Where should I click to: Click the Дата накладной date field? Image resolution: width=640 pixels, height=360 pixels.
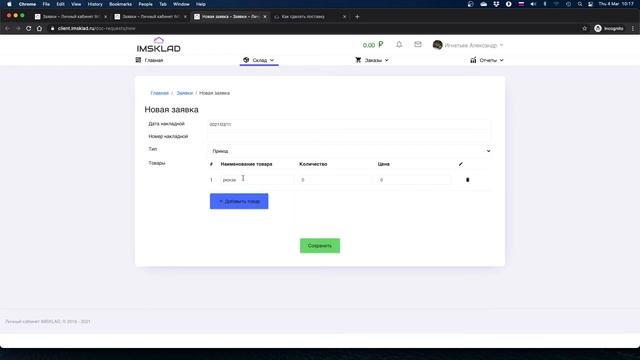tap(349, 124)
